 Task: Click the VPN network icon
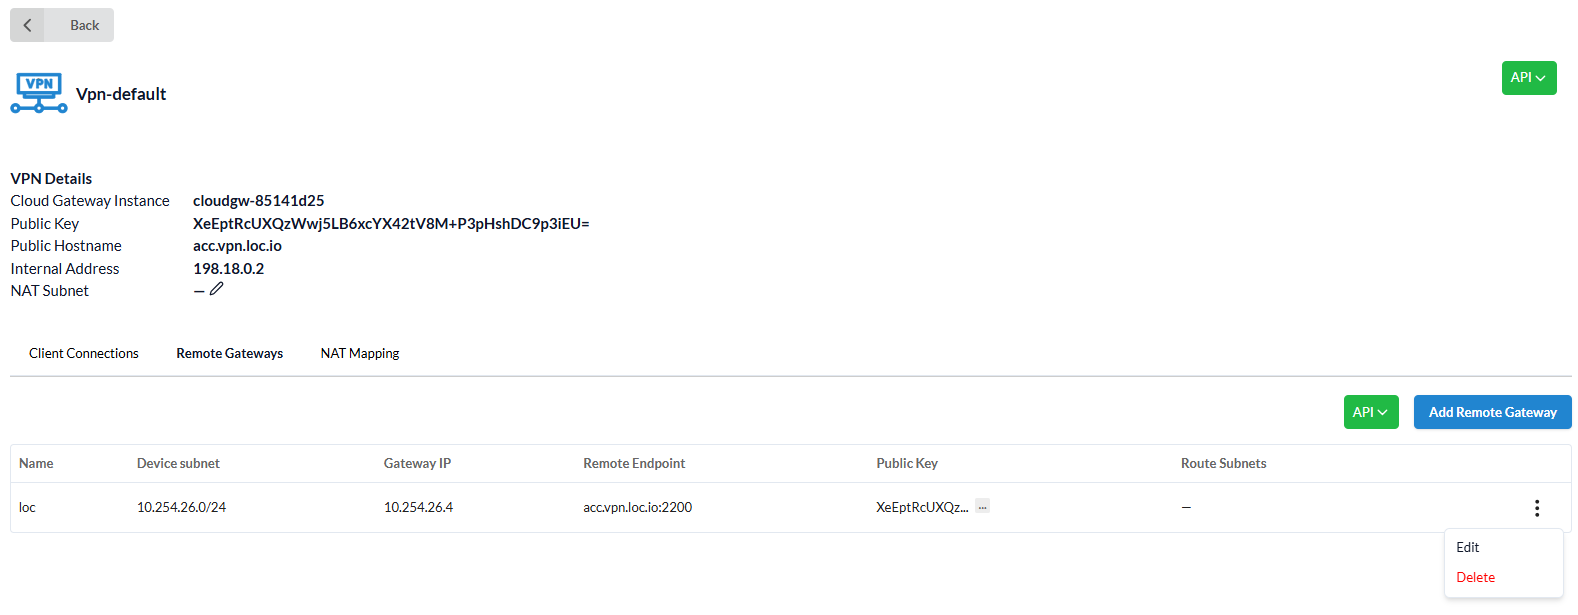click(x=39, y=93)
